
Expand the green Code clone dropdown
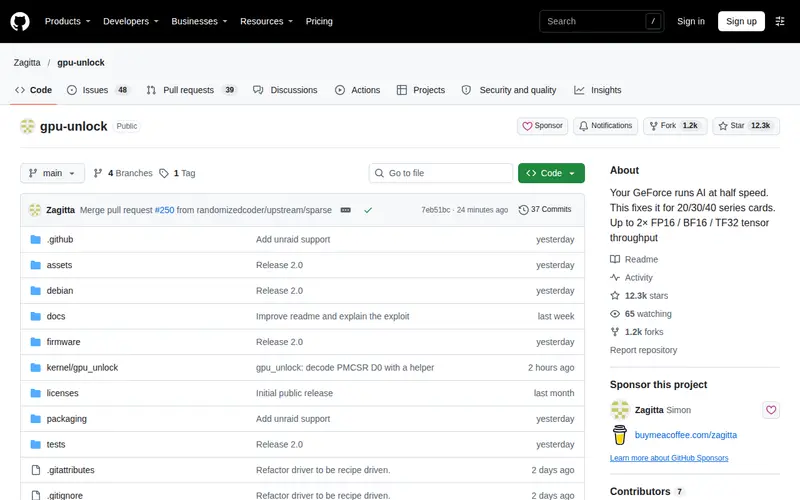pyautogui.click(x=551, y=173)
